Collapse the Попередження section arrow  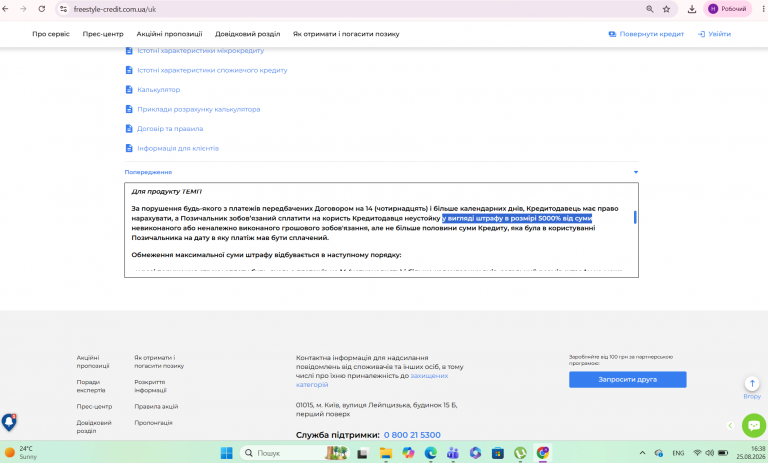coord(636,172)
